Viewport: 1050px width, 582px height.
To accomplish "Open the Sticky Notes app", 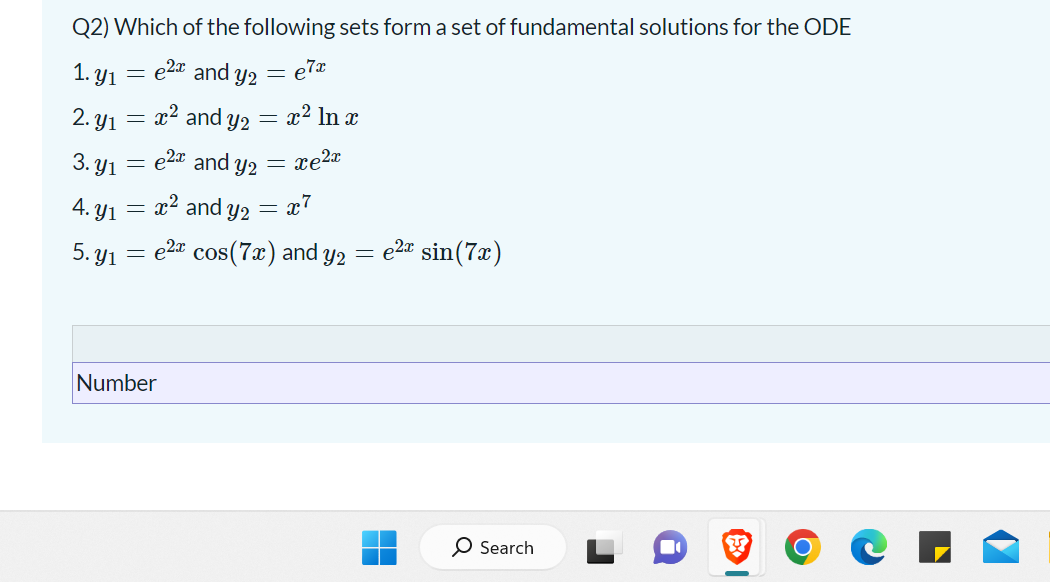I will tap(934, 547).
